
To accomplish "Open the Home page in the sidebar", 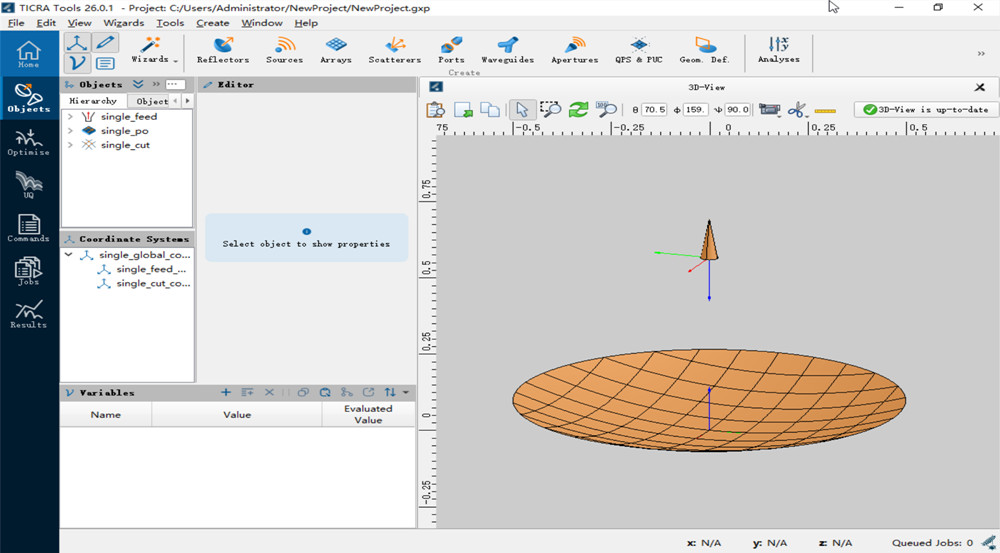I will pos(29,54).
